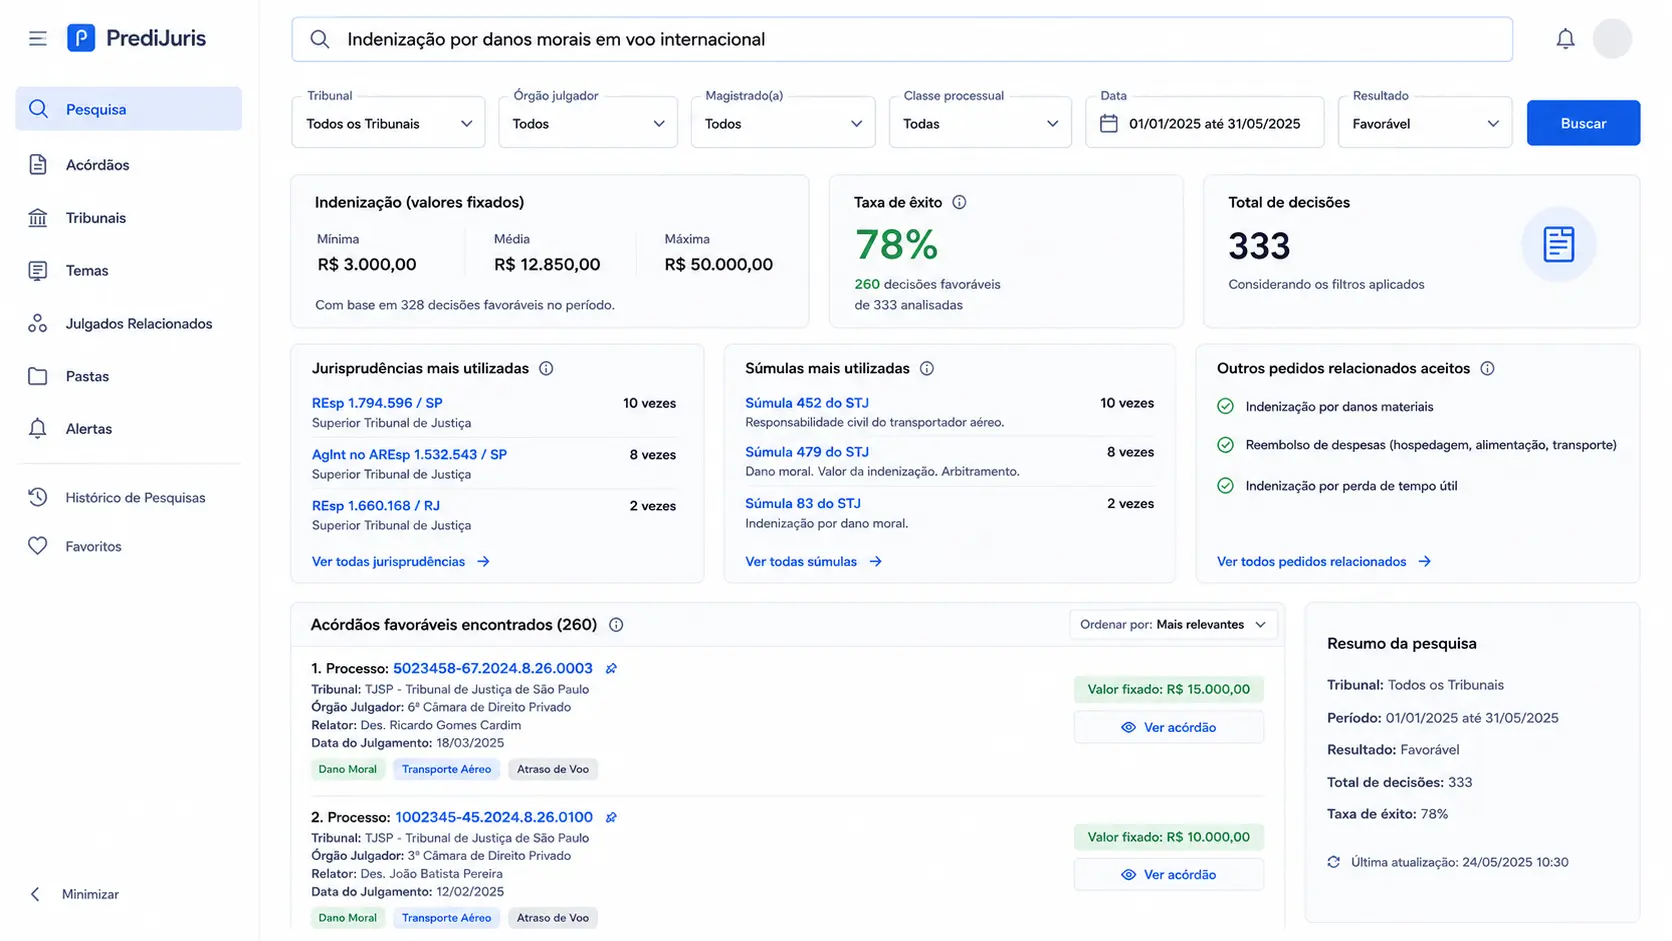Click refresh icon beside Última atualização
The height and width of the screenshot is (941, 1672).
[1333, 862]
